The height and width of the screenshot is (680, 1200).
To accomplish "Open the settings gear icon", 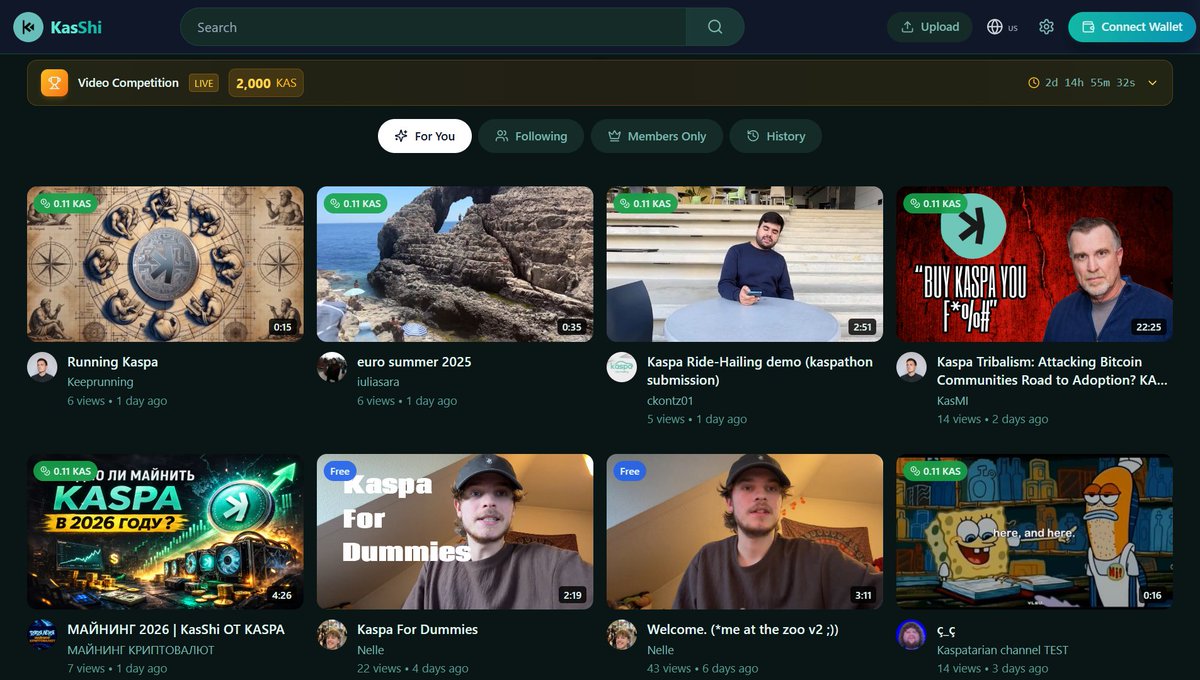I will coord(1046,27).
